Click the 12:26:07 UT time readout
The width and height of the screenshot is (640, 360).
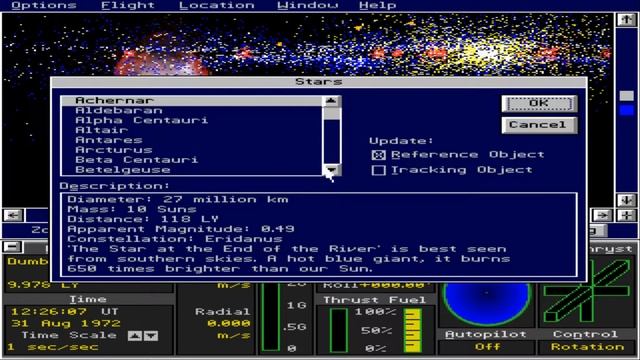tap(64, 311)
